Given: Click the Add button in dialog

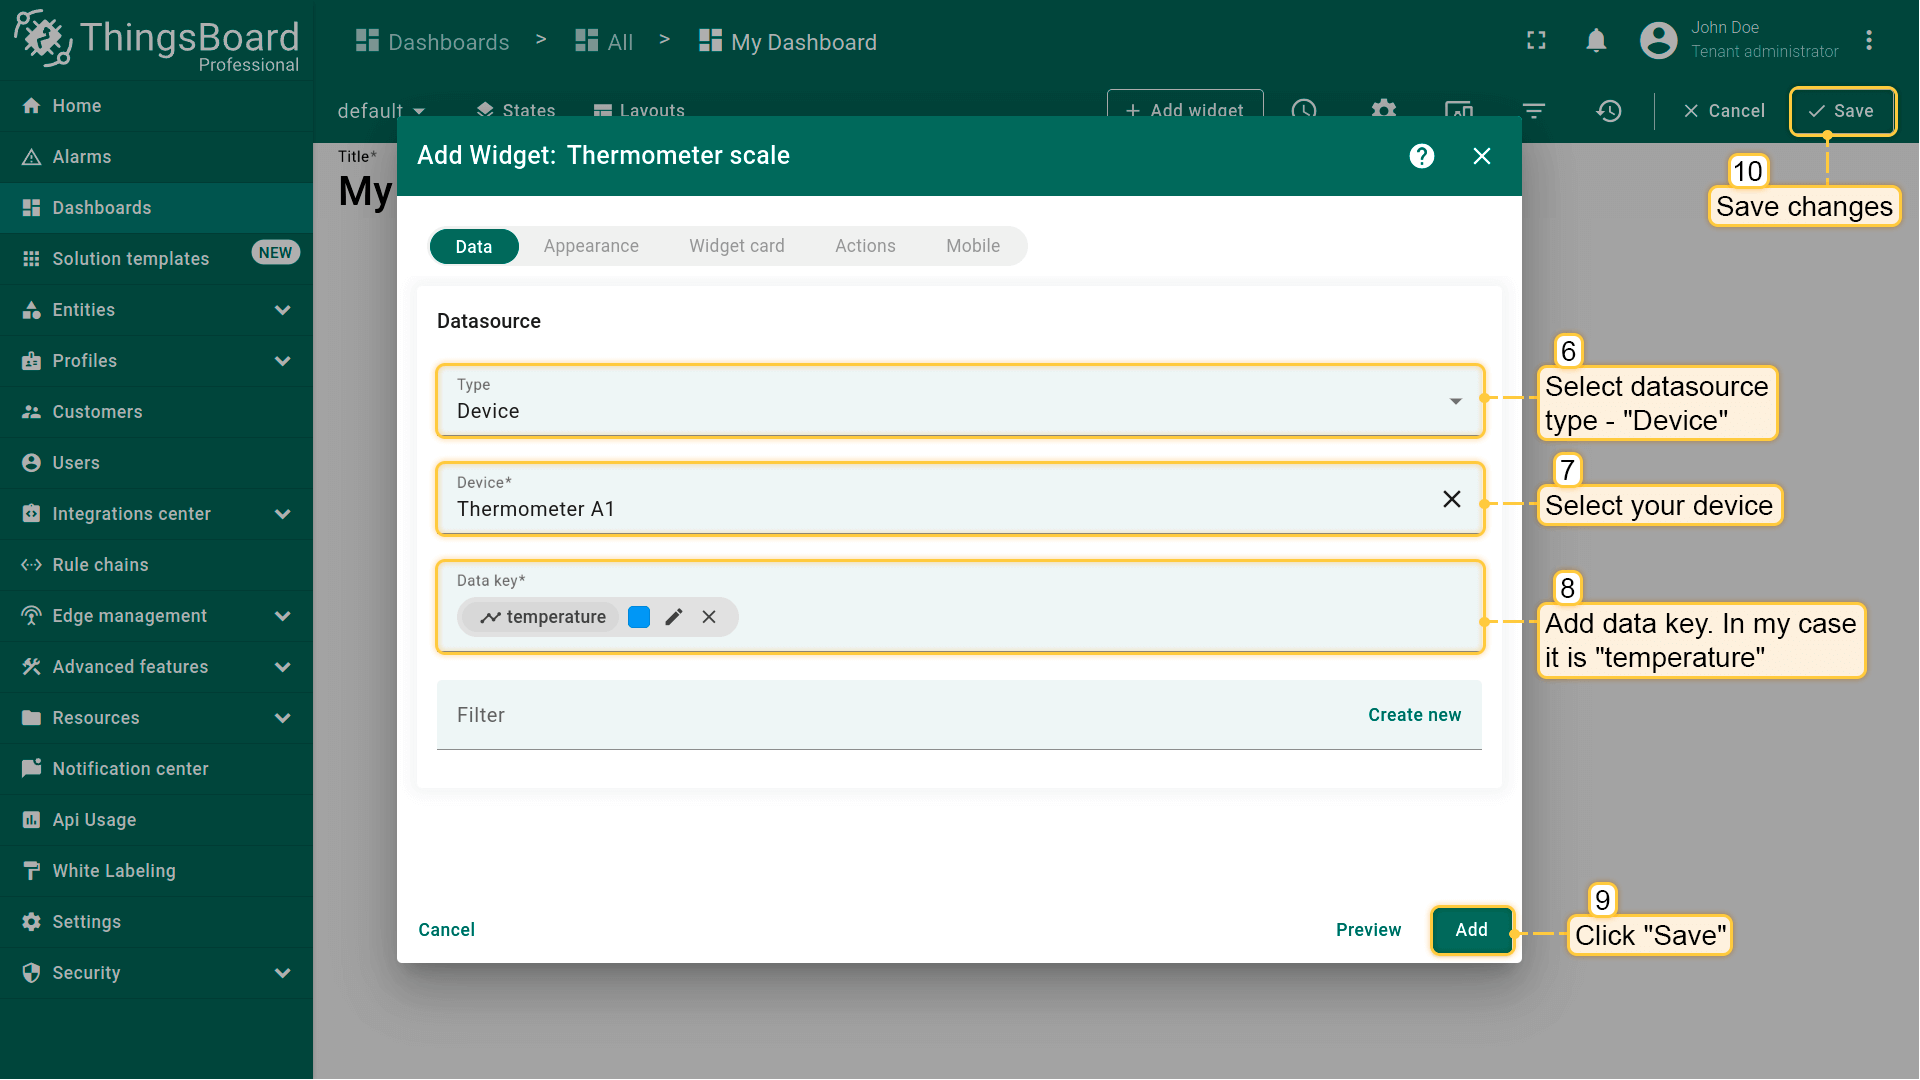Looking at the screenshot, I should (1471, 930).
